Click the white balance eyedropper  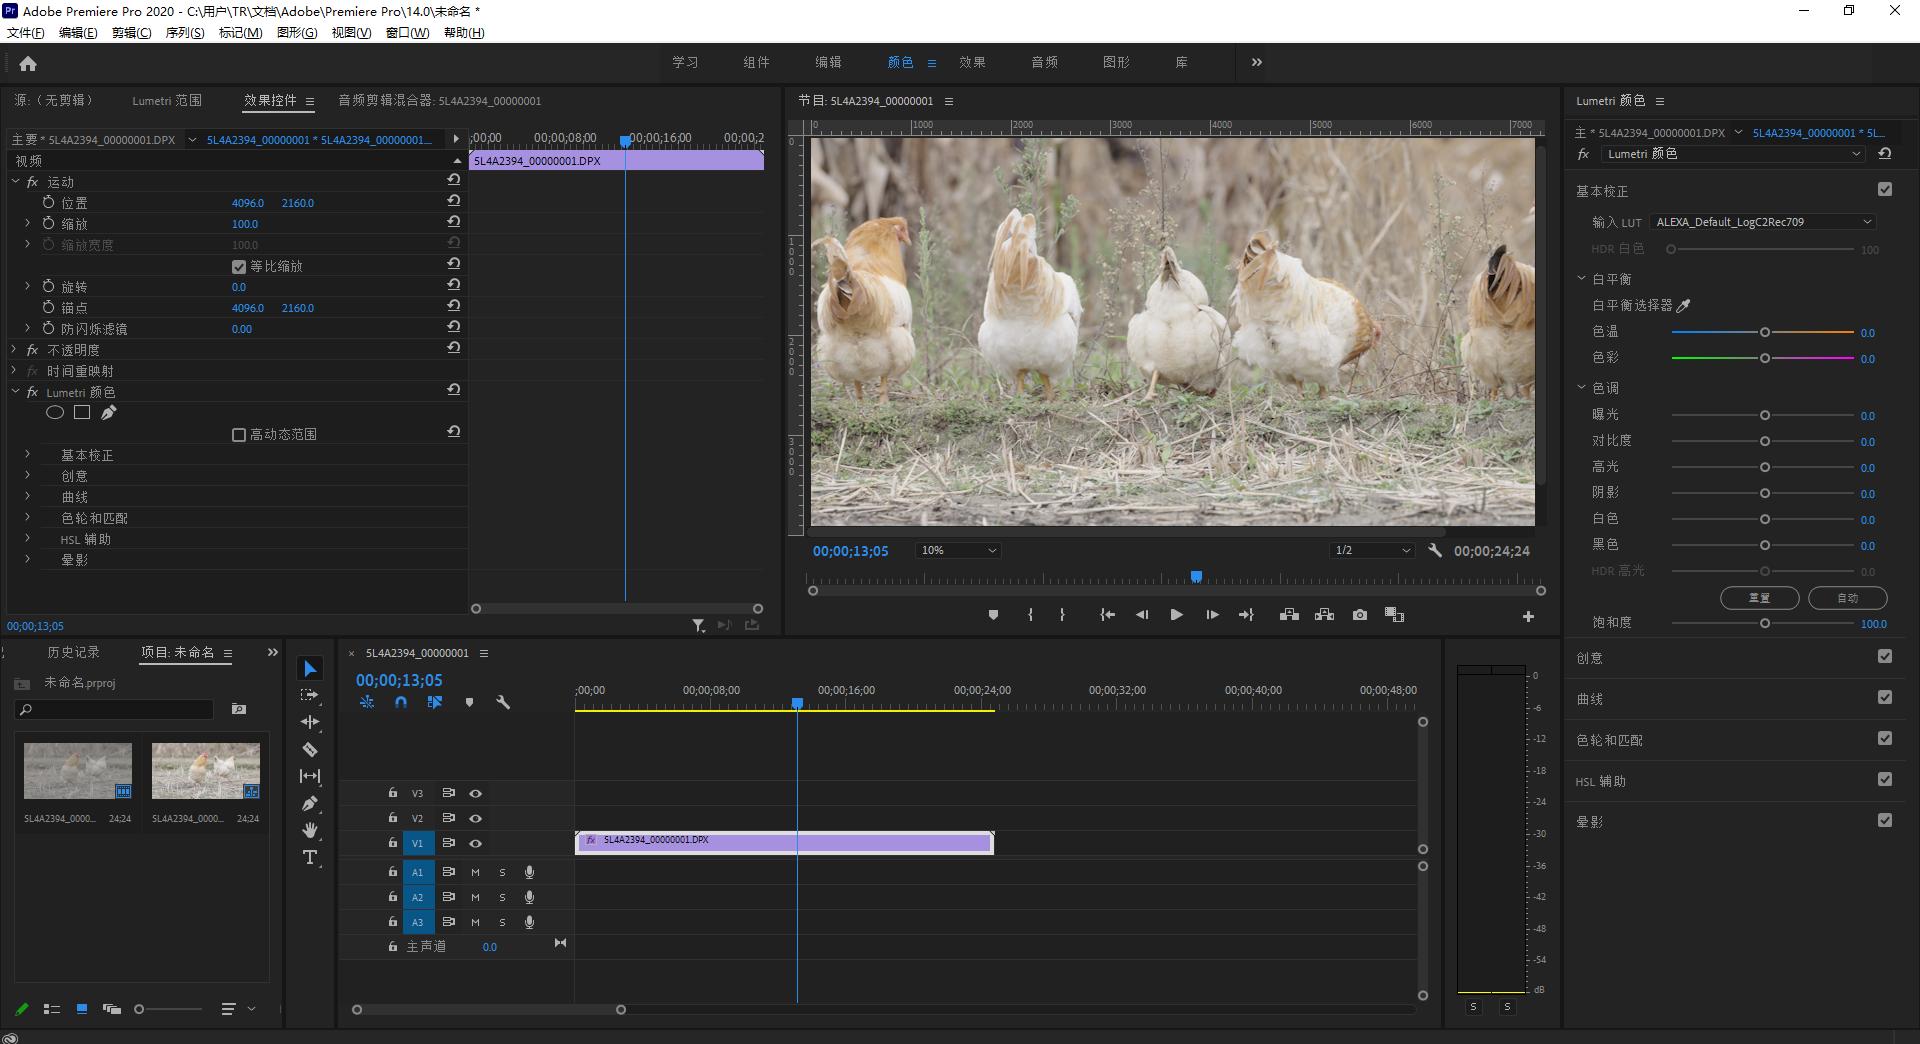click(1683, 306)
